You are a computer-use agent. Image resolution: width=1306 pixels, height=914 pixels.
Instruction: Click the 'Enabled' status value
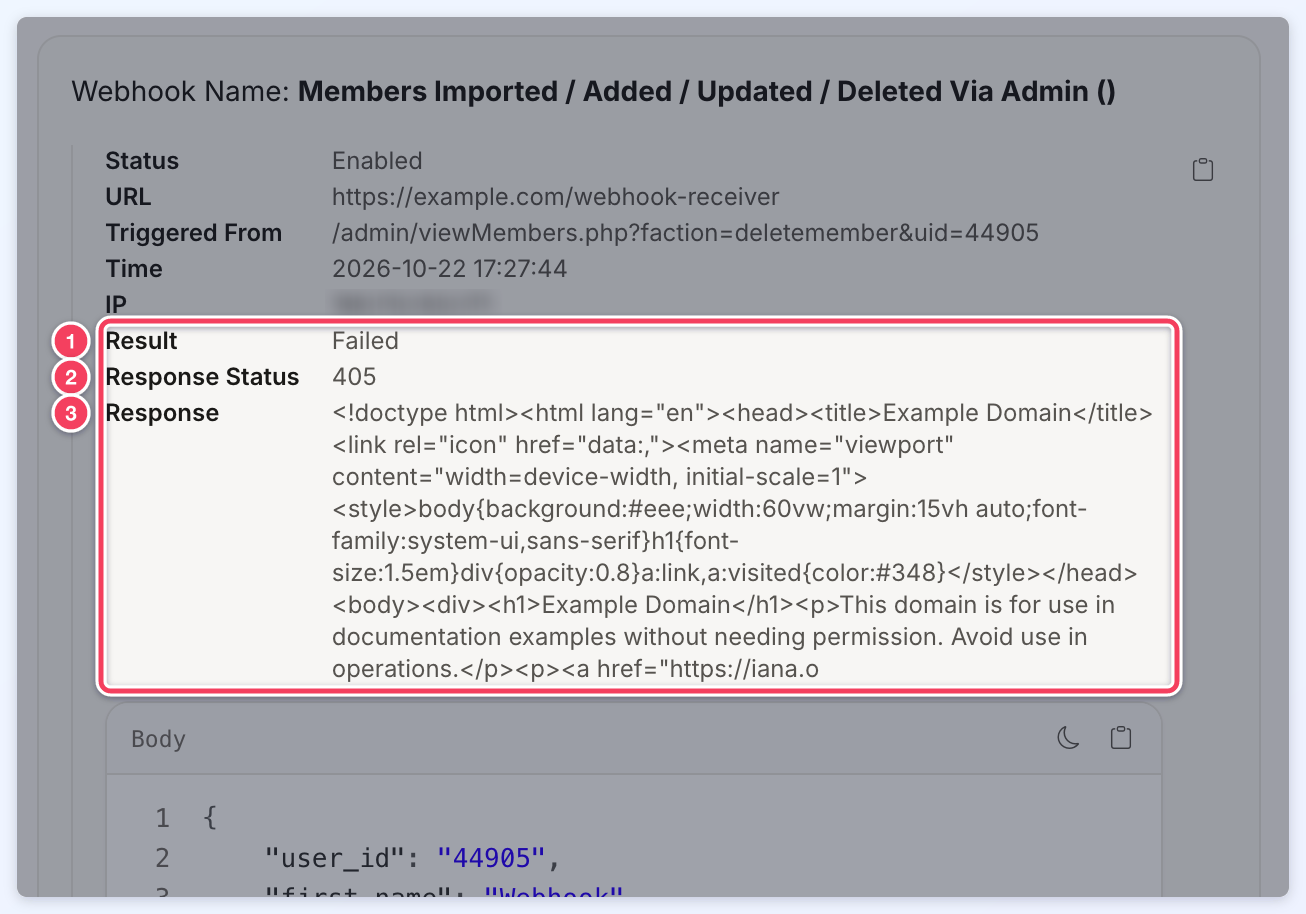[377, 161]
